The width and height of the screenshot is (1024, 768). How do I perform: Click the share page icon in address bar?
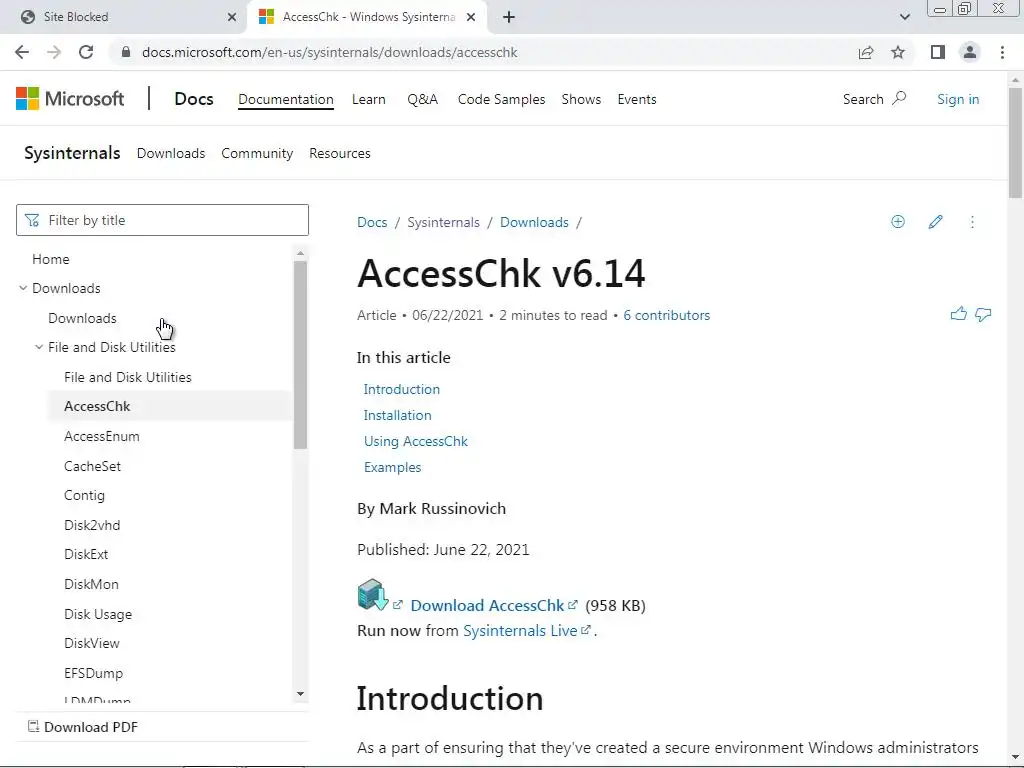866,52
